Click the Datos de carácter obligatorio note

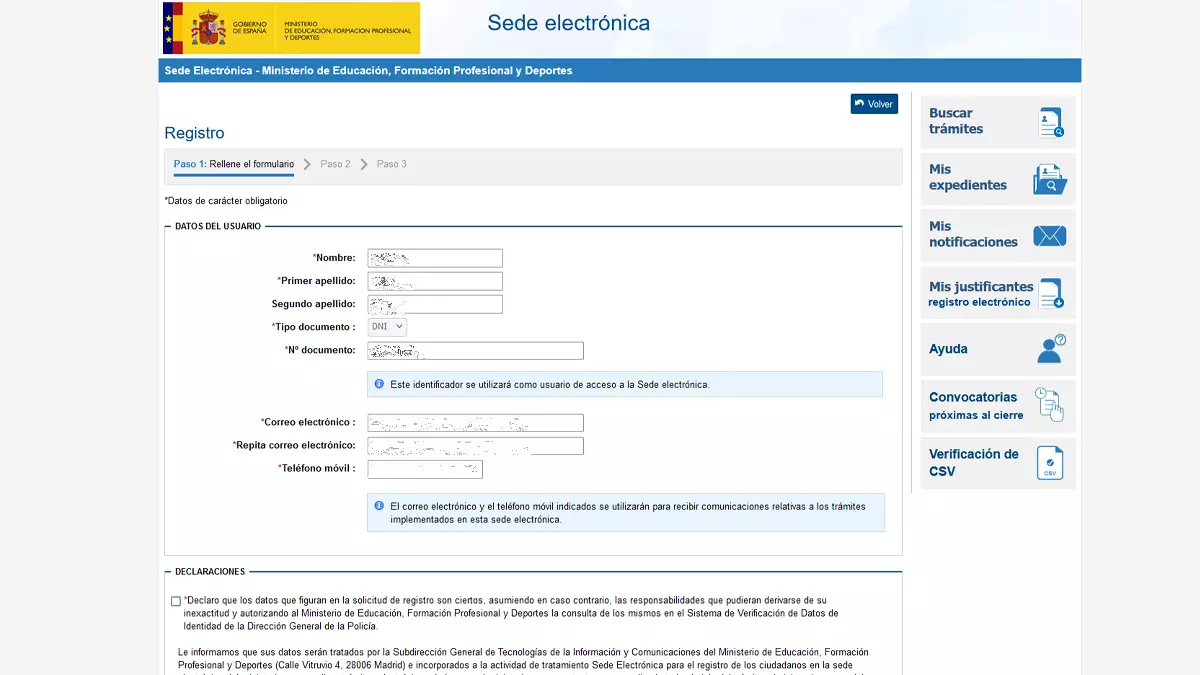[226, 201]
